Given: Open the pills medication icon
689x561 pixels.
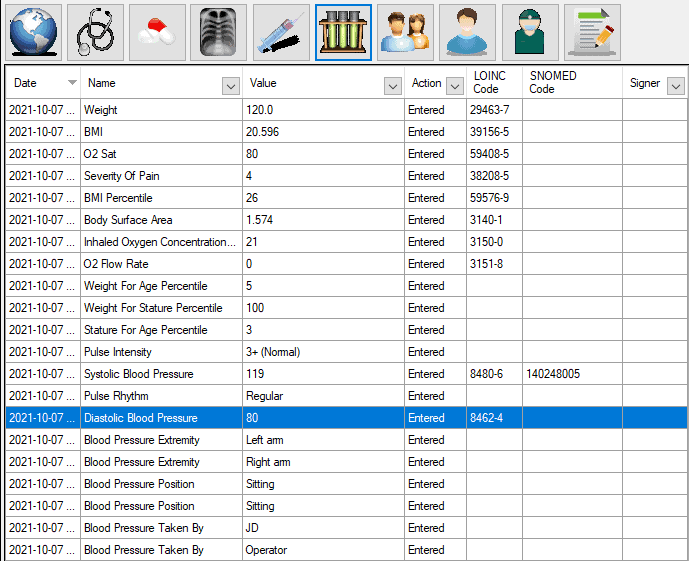Looking at the screenshot, I should click(x=157, y=33).
